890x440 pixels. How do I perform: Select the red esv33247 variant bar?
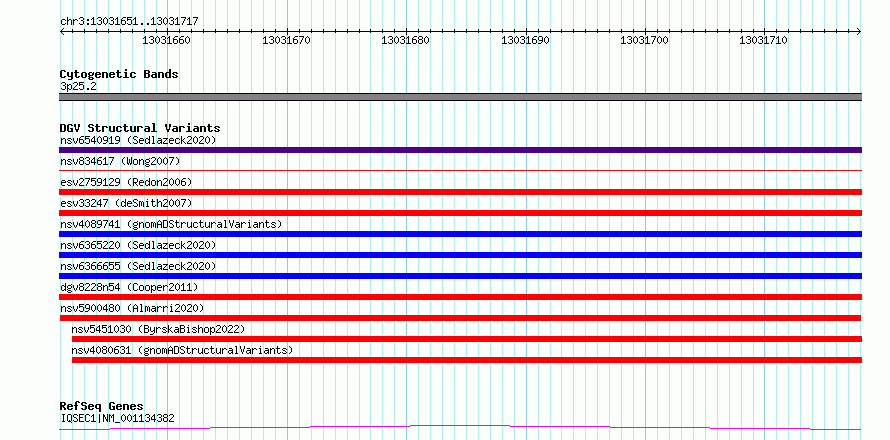[460, 213]
